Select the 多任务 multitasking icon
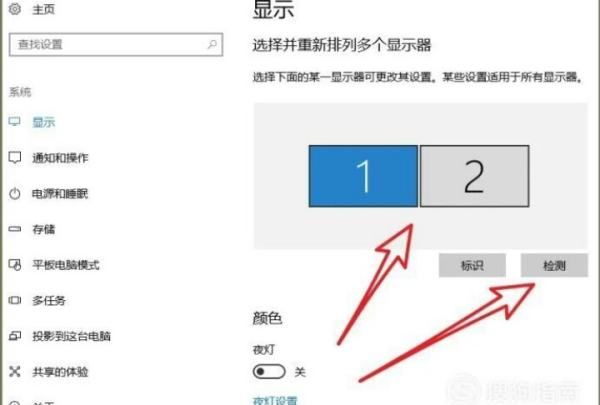 pos(15,300)
